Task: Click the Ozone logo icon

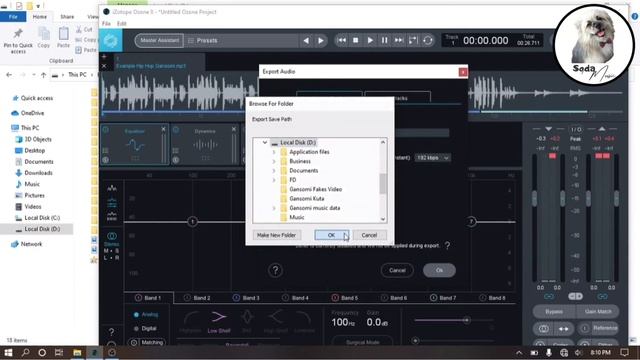Action: pyautogui.click(x=111, y=40)
